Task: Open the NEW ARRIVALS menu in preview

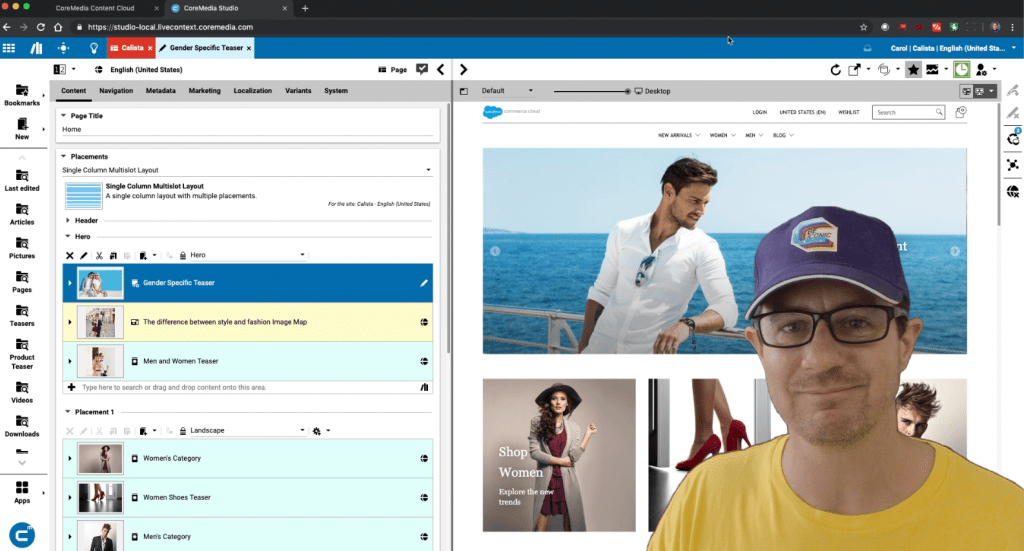Action: coord(679,135)
